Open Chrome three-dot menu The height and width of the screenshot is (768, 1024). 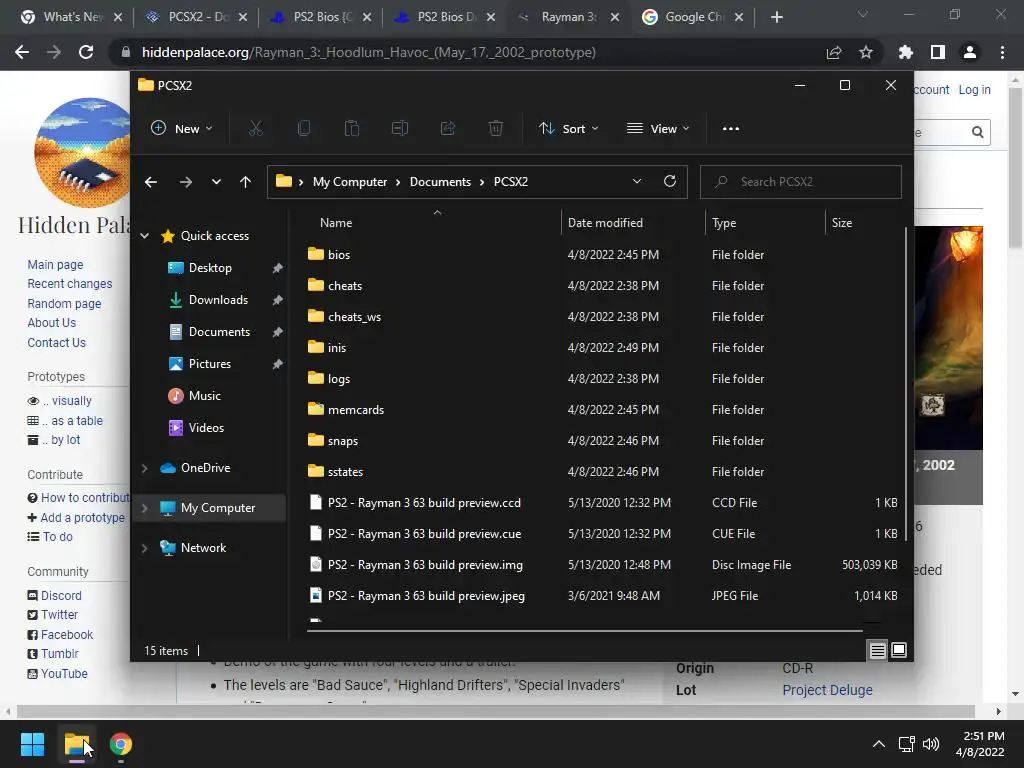(1002, 52)
